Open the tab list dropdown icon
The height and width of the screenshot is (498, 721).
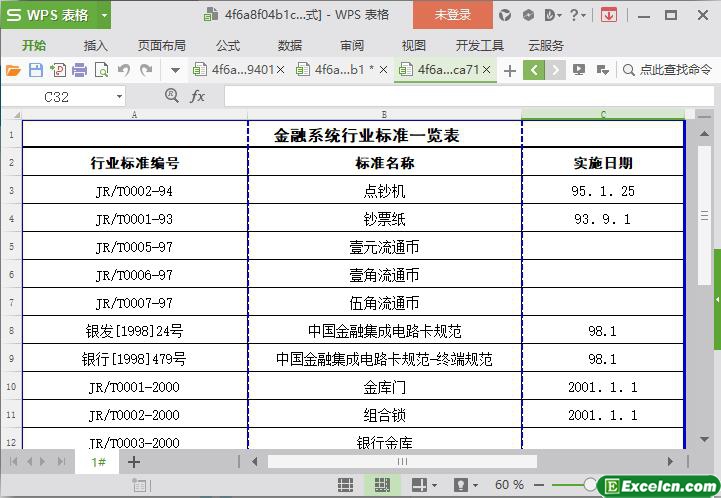(x=602, y=70)
